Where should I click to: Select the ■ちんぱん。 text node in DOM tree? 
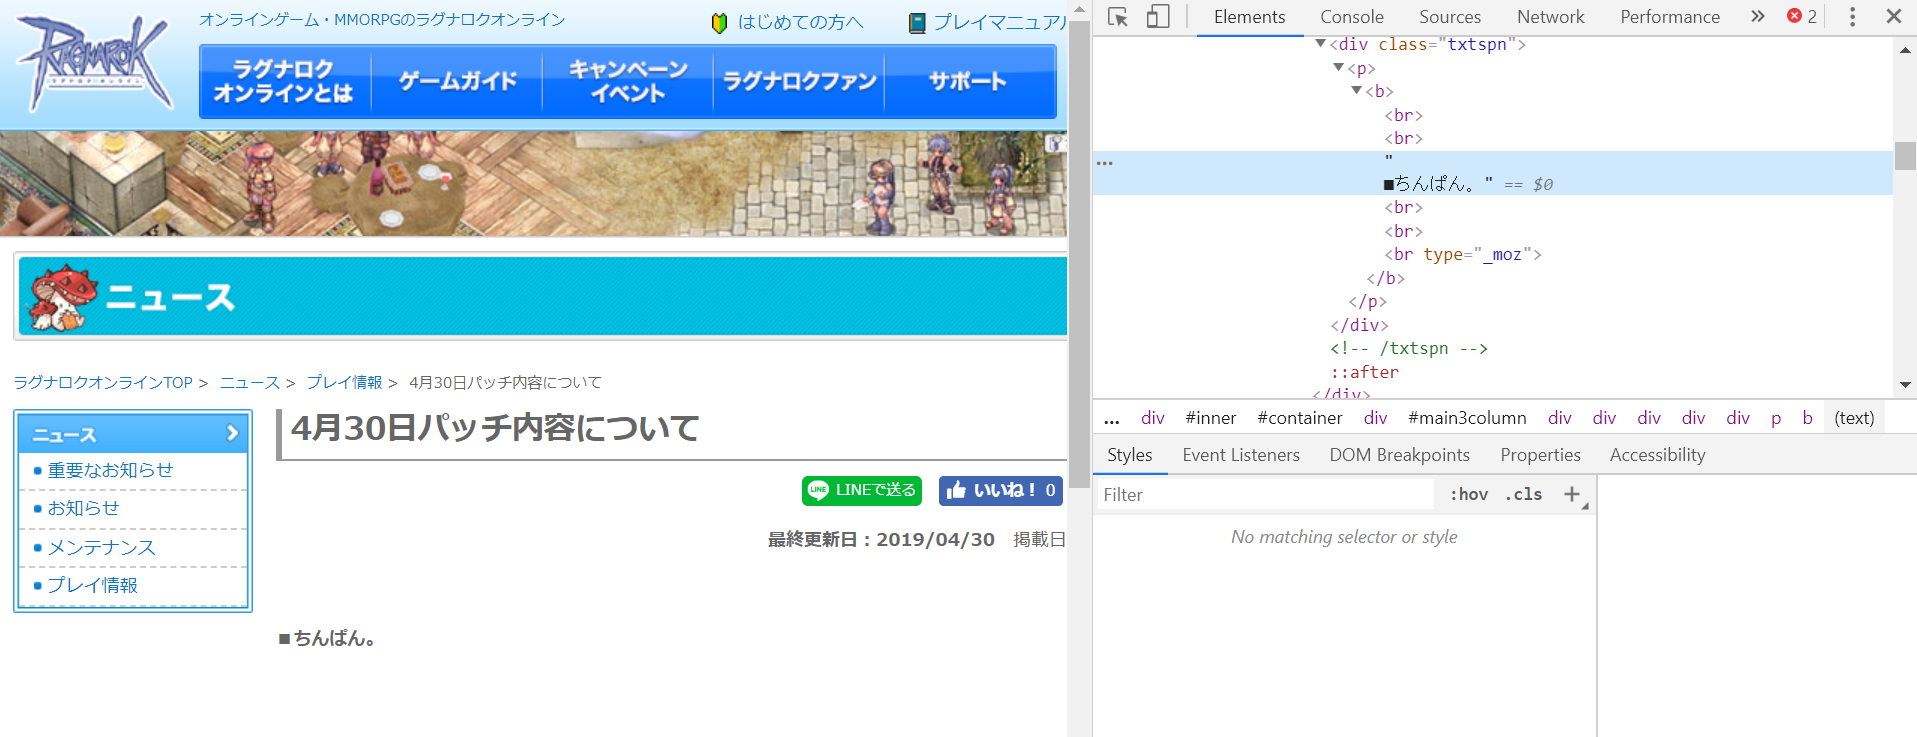[x=1493, y=173]
